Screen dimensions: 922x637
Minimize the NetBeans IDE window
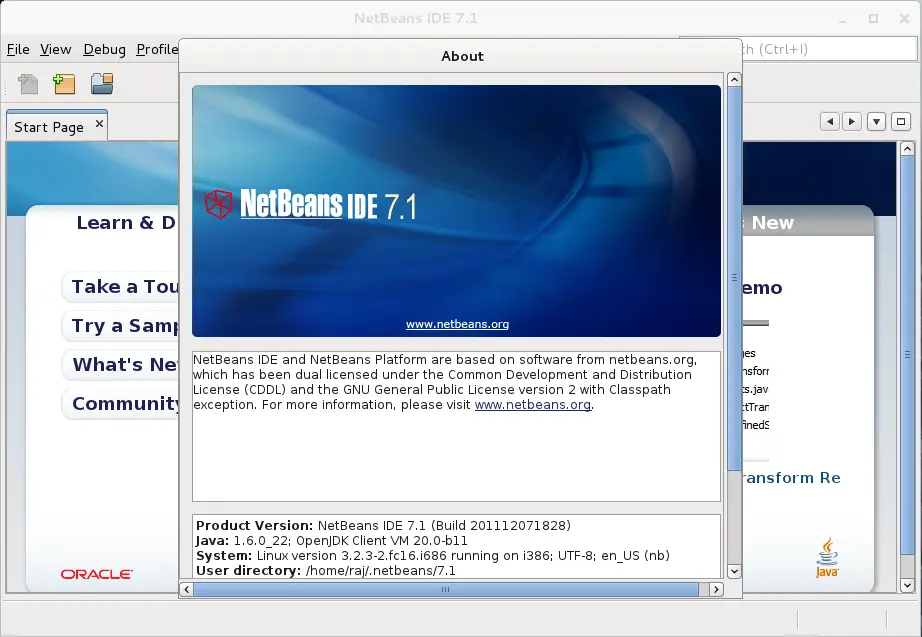click(843, 19)
